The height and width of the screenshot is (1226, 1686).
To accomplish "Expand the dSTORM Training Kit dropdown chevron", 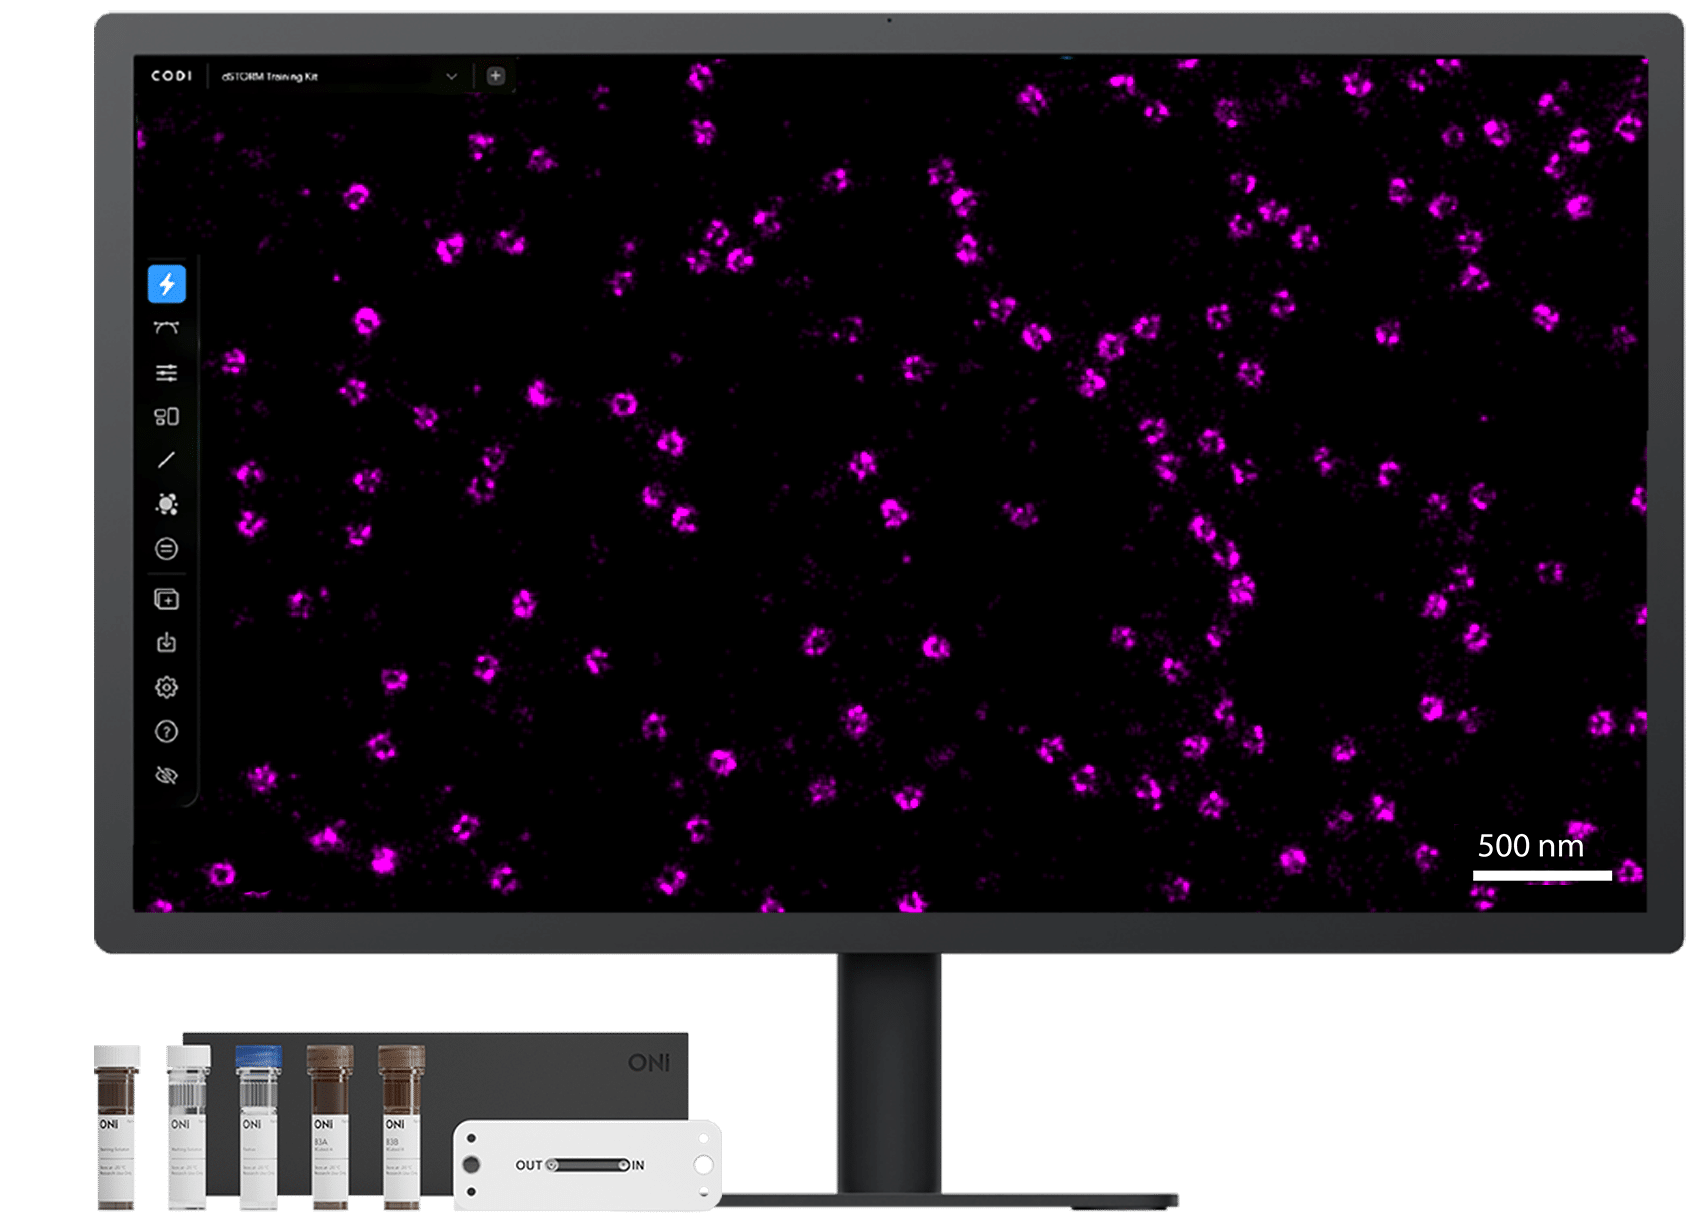I will [451, 77].
